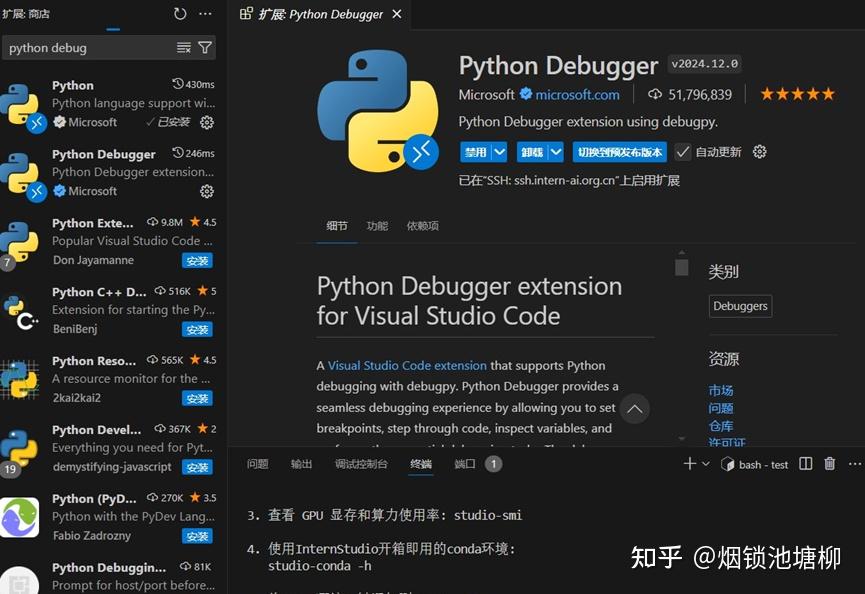
Task: Expand the 卸载 dropdown arrow
Action: pos(555,153)
